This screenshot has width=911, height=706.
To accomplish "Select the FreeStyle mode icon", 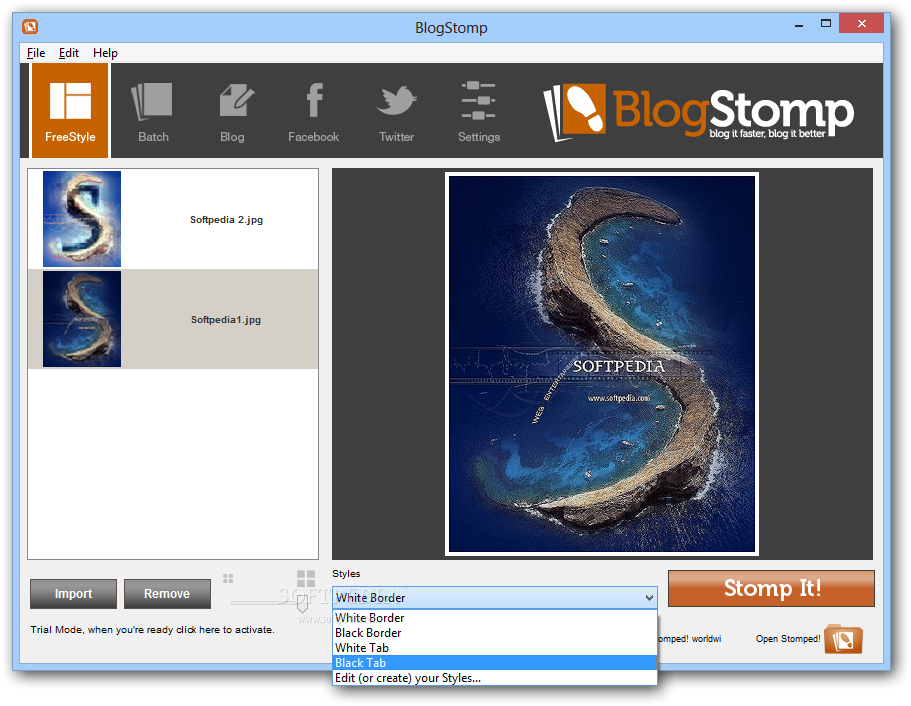I will [x=70, y=110].
